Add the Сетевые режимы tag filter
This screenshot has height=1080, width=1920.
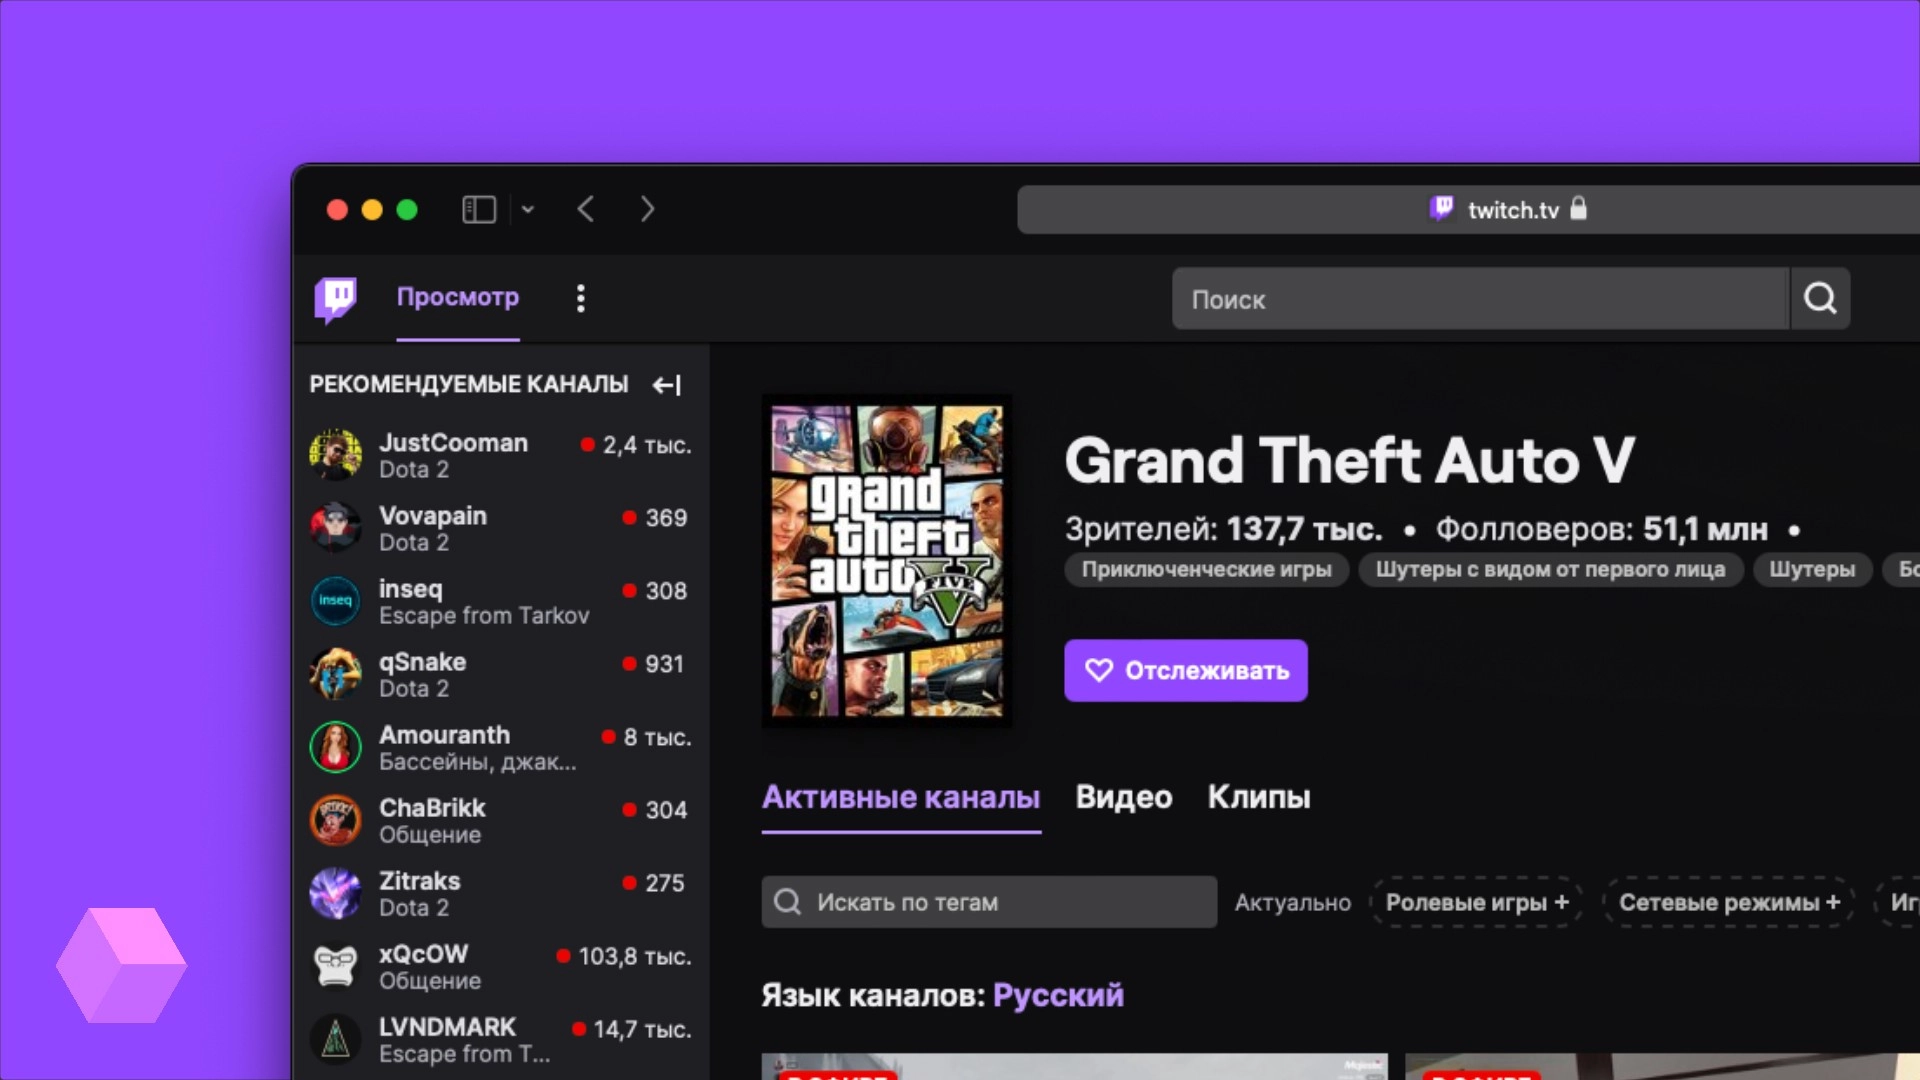pyautogui.click(x=1730, y=902)
